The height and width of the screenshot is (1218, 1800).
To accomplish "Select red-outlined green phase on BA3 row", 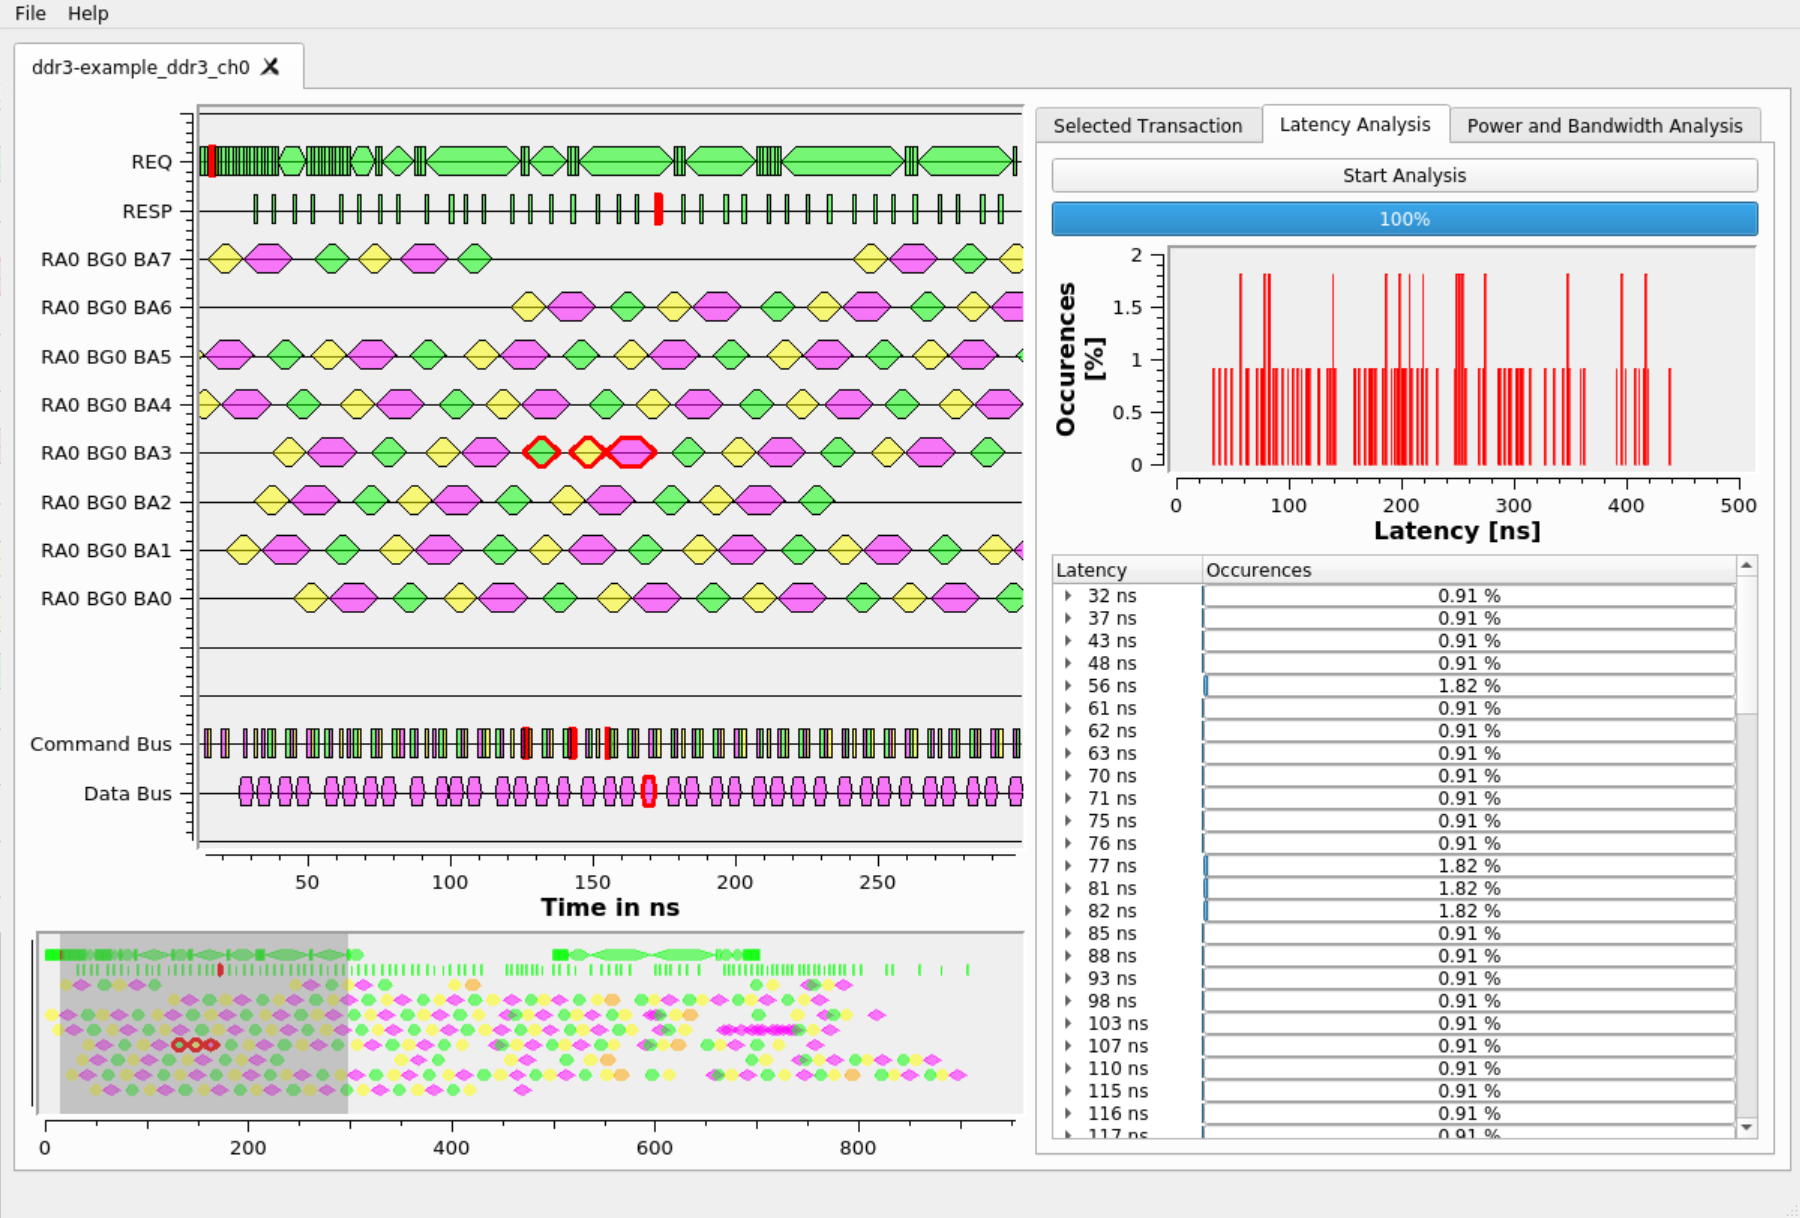I will [x=541, y=452].
